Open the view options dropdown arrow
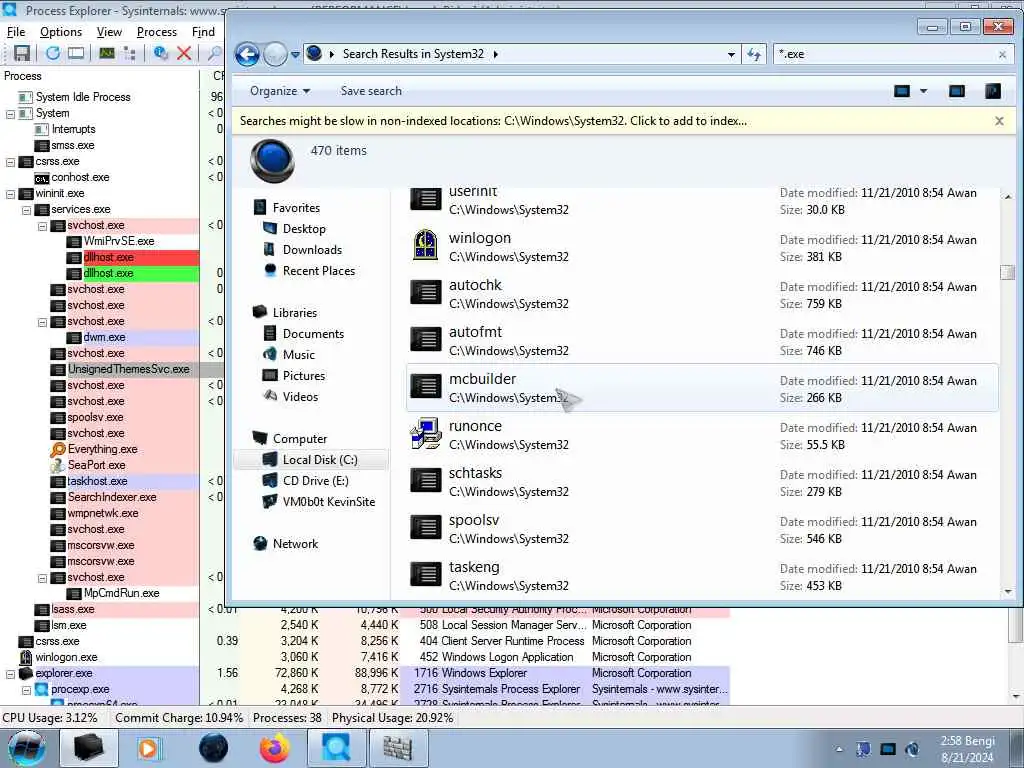 923,91
